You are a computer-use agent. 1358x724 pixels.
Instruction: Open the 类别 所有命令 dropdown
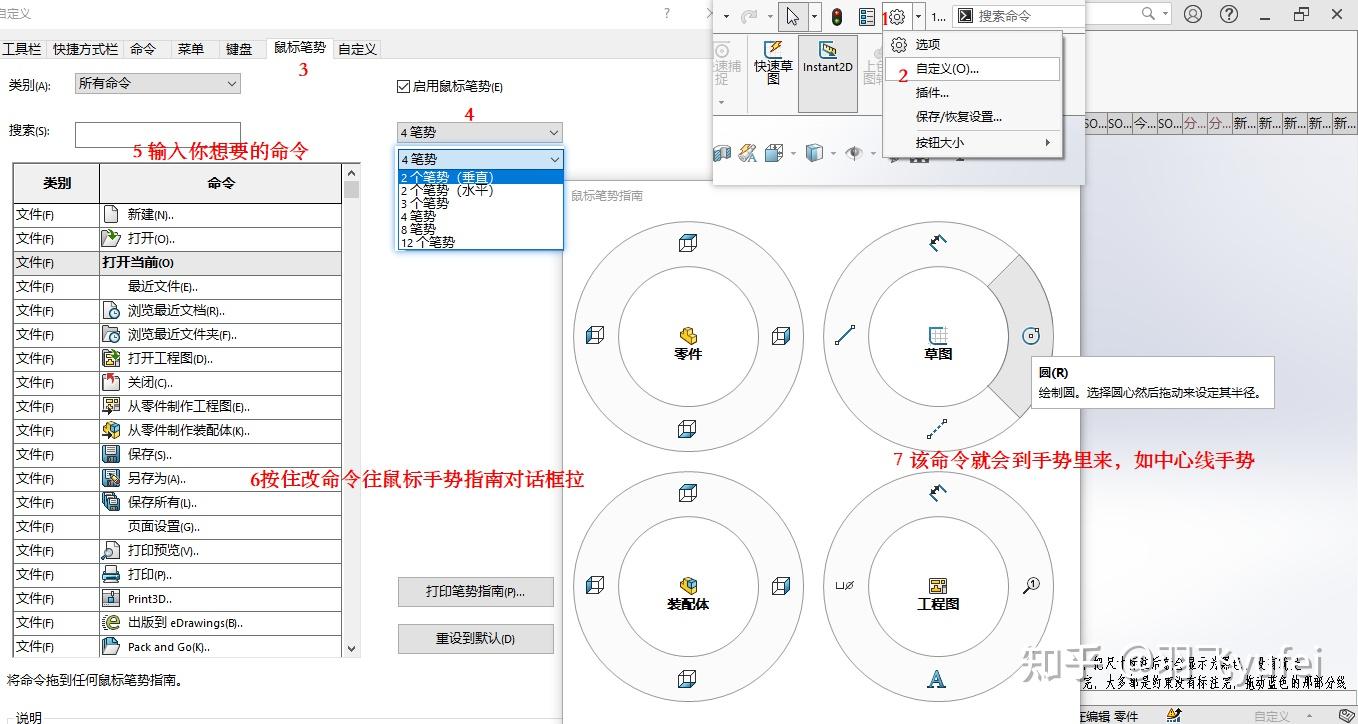coord(158,84)
